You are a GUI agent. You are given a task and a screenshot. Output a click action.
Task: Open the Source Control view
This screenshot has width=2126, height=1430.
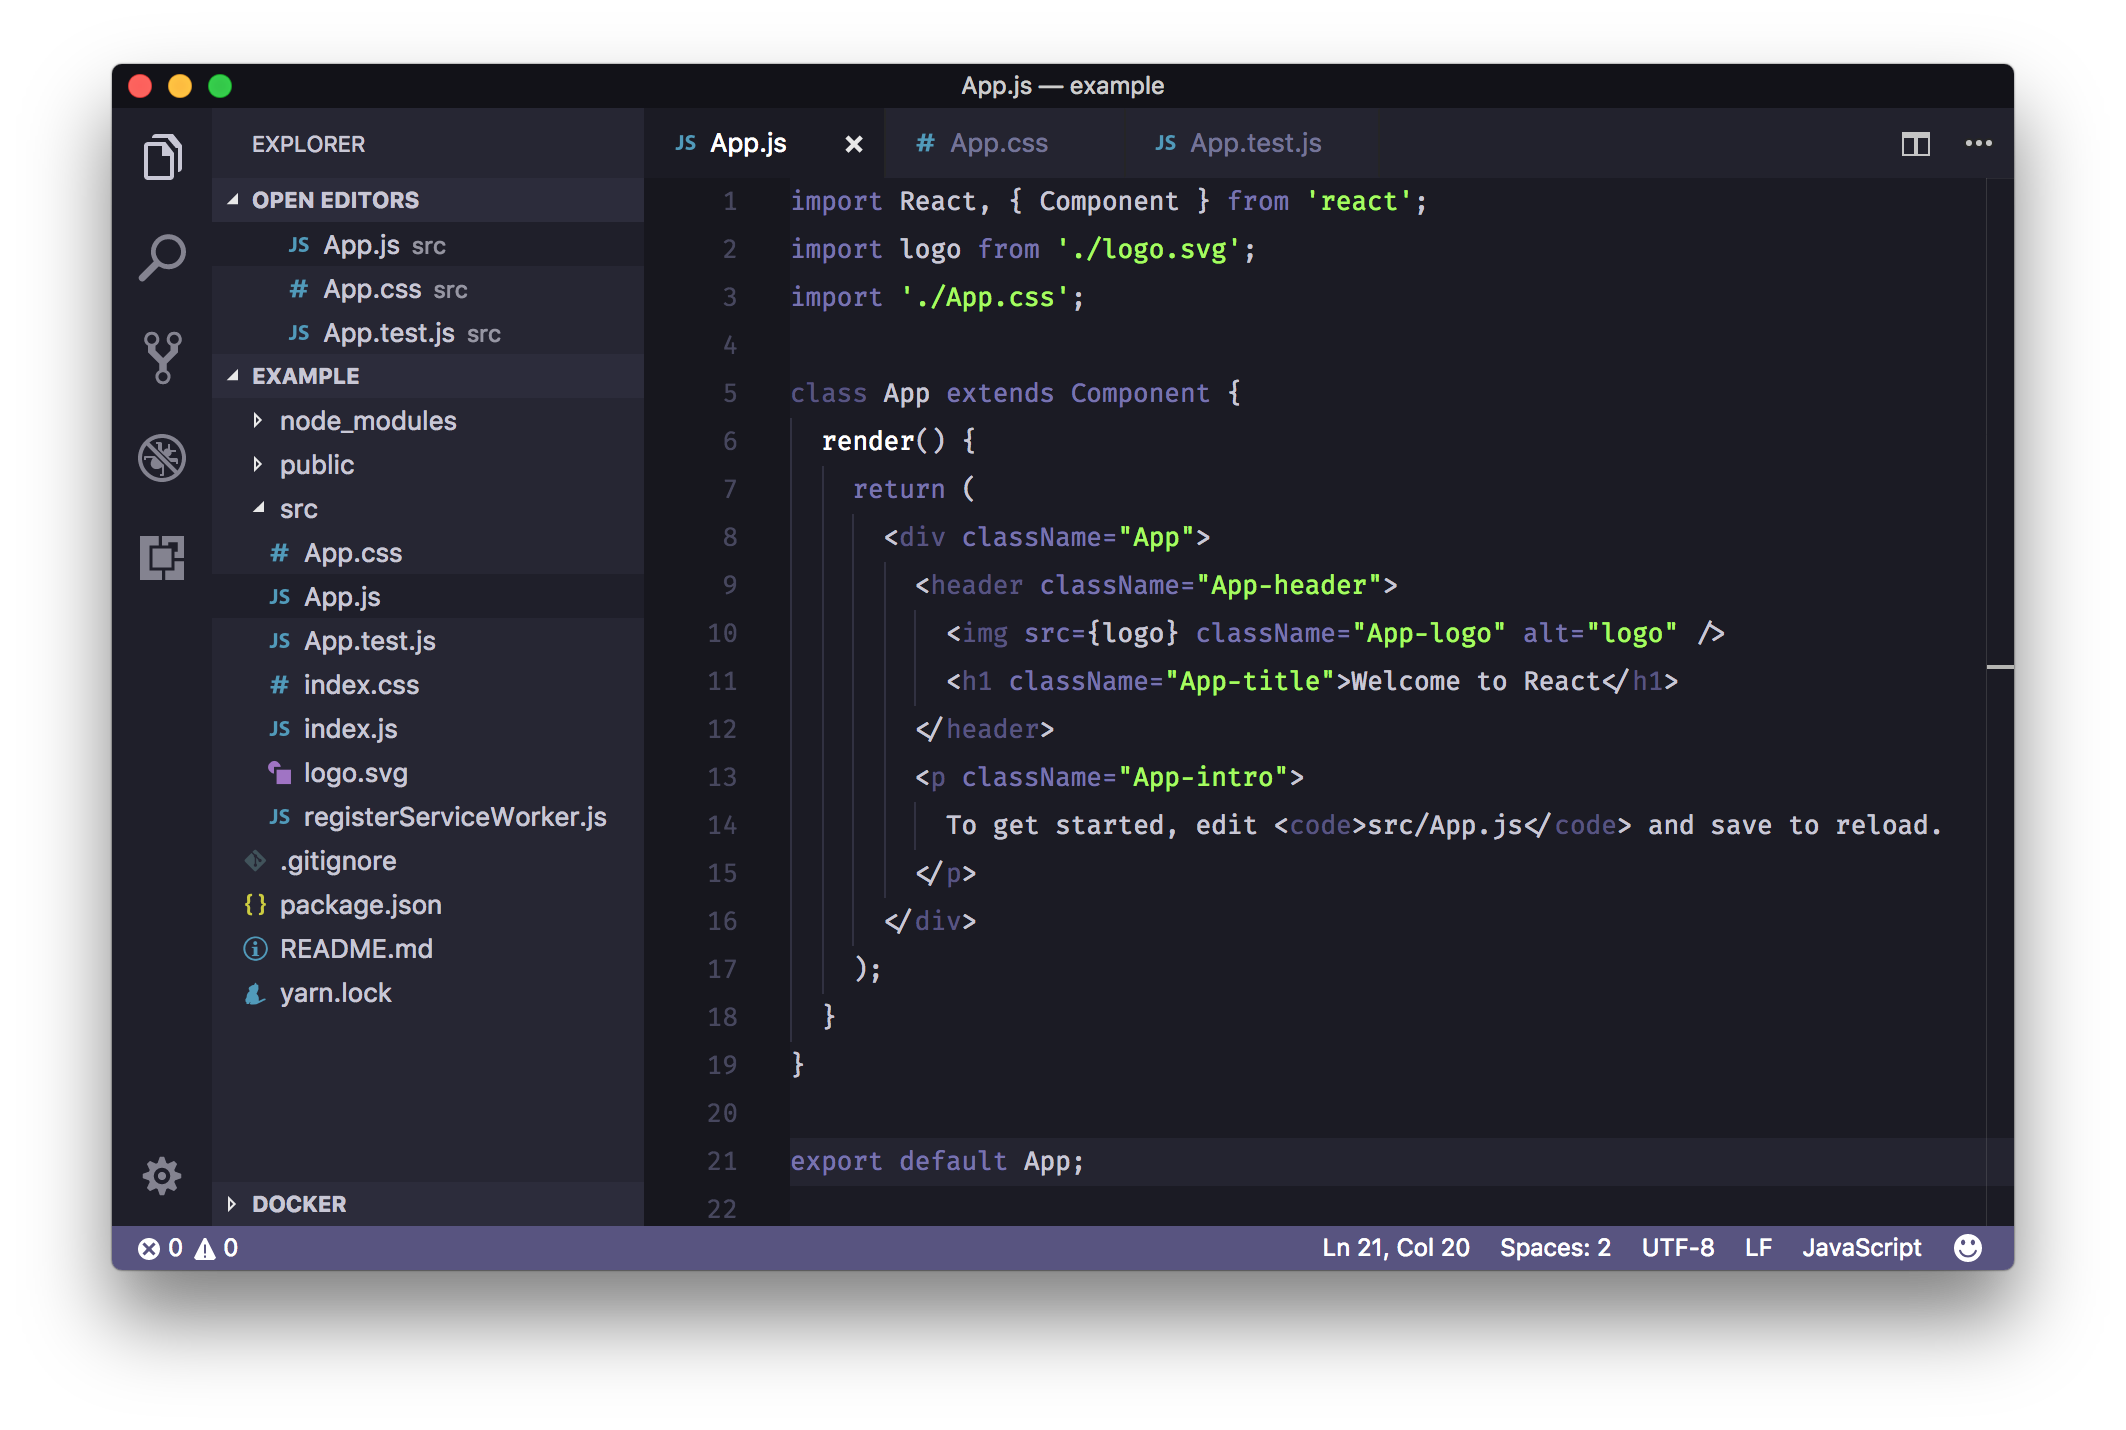pyautogui.click(x=162, y=357)
